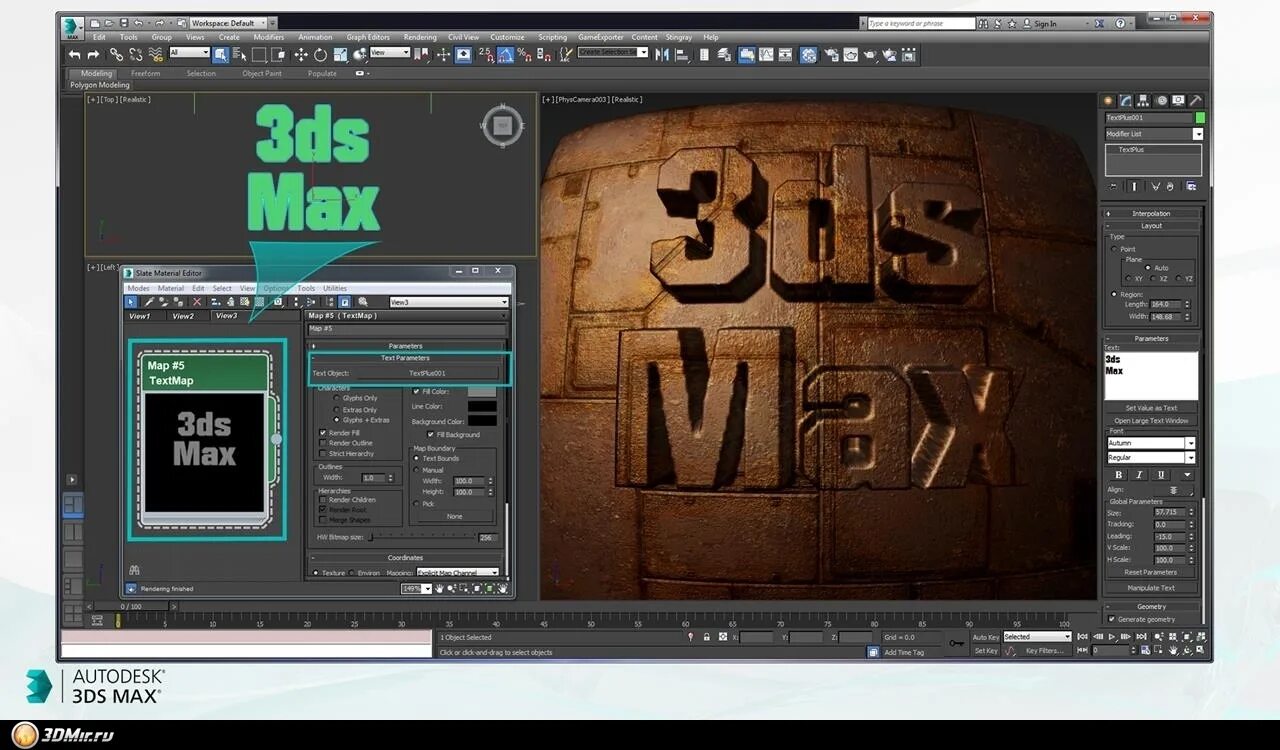The height and width of the screenshot is (750, 1280).
Task: Click the Mirror tool icon
Action: tap(660, 55)
